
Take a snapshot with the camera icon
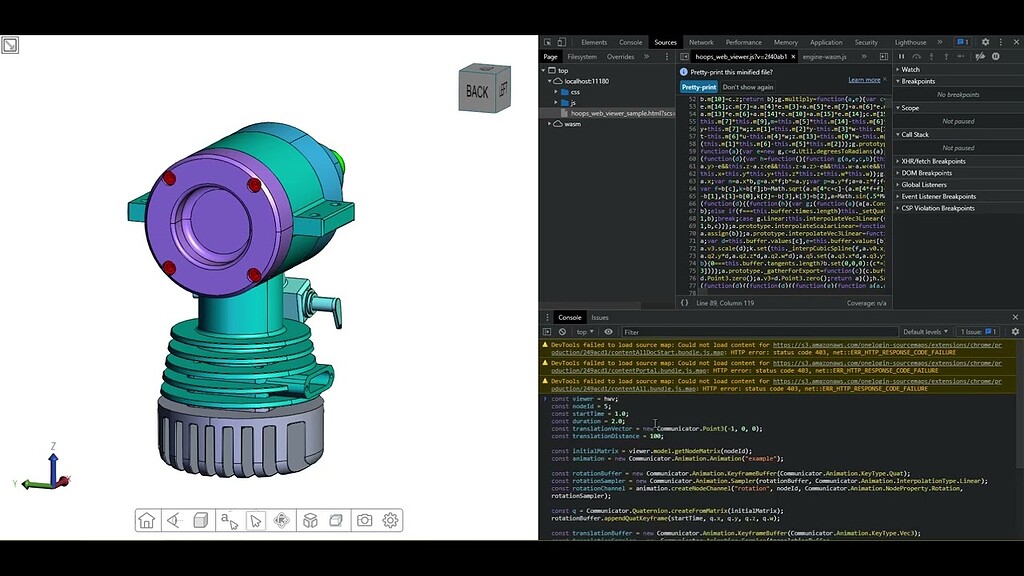(364, 520)
